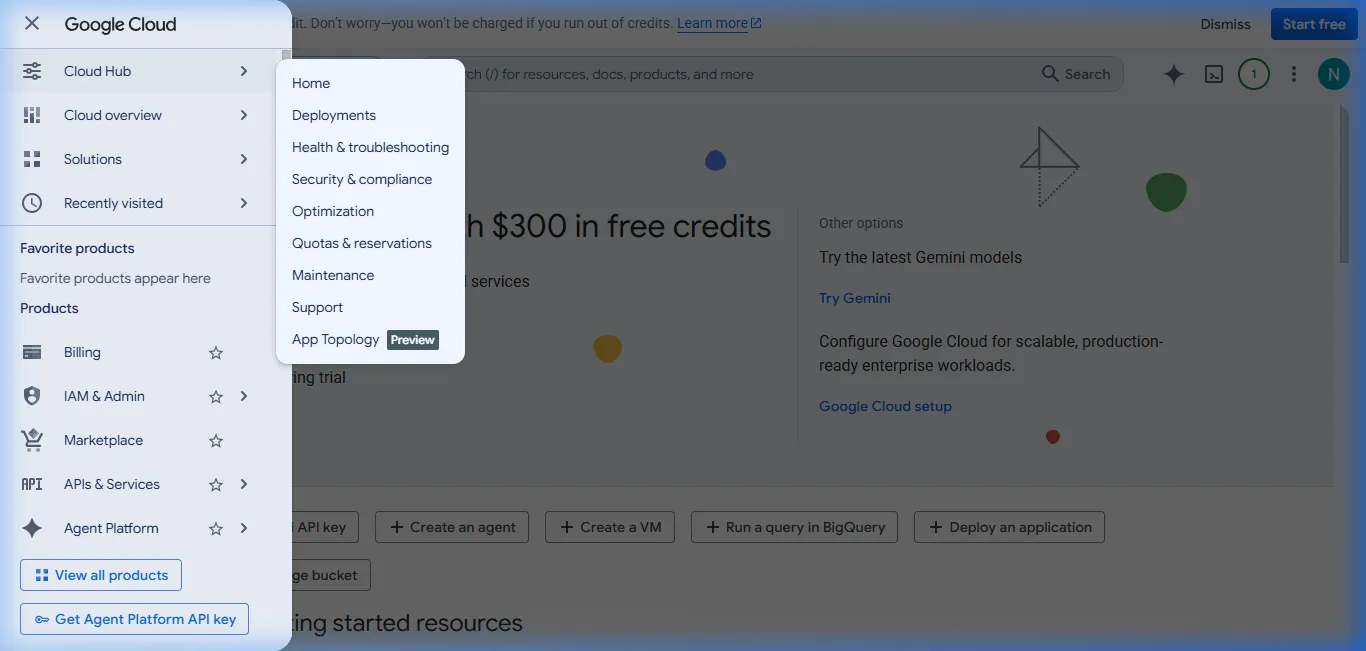Viewport: 1366px width, 651px height.
Task: Choose Optimization from the submenu
Action: [370, 211]
